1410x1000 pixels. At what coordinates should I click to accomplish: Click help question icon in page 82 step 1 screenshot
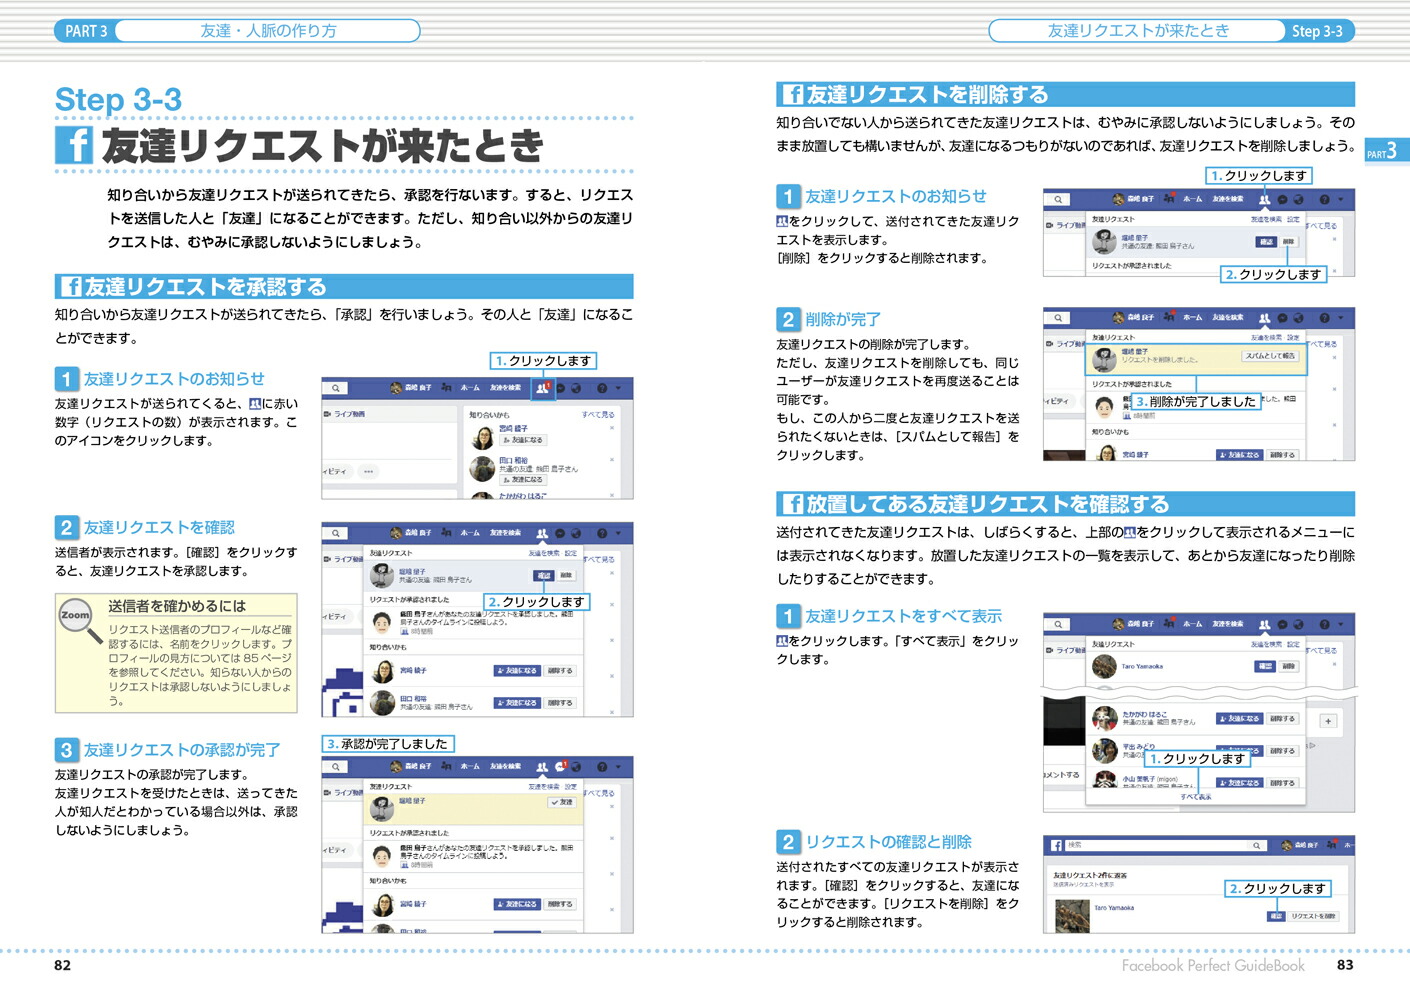tap(602, 388)
